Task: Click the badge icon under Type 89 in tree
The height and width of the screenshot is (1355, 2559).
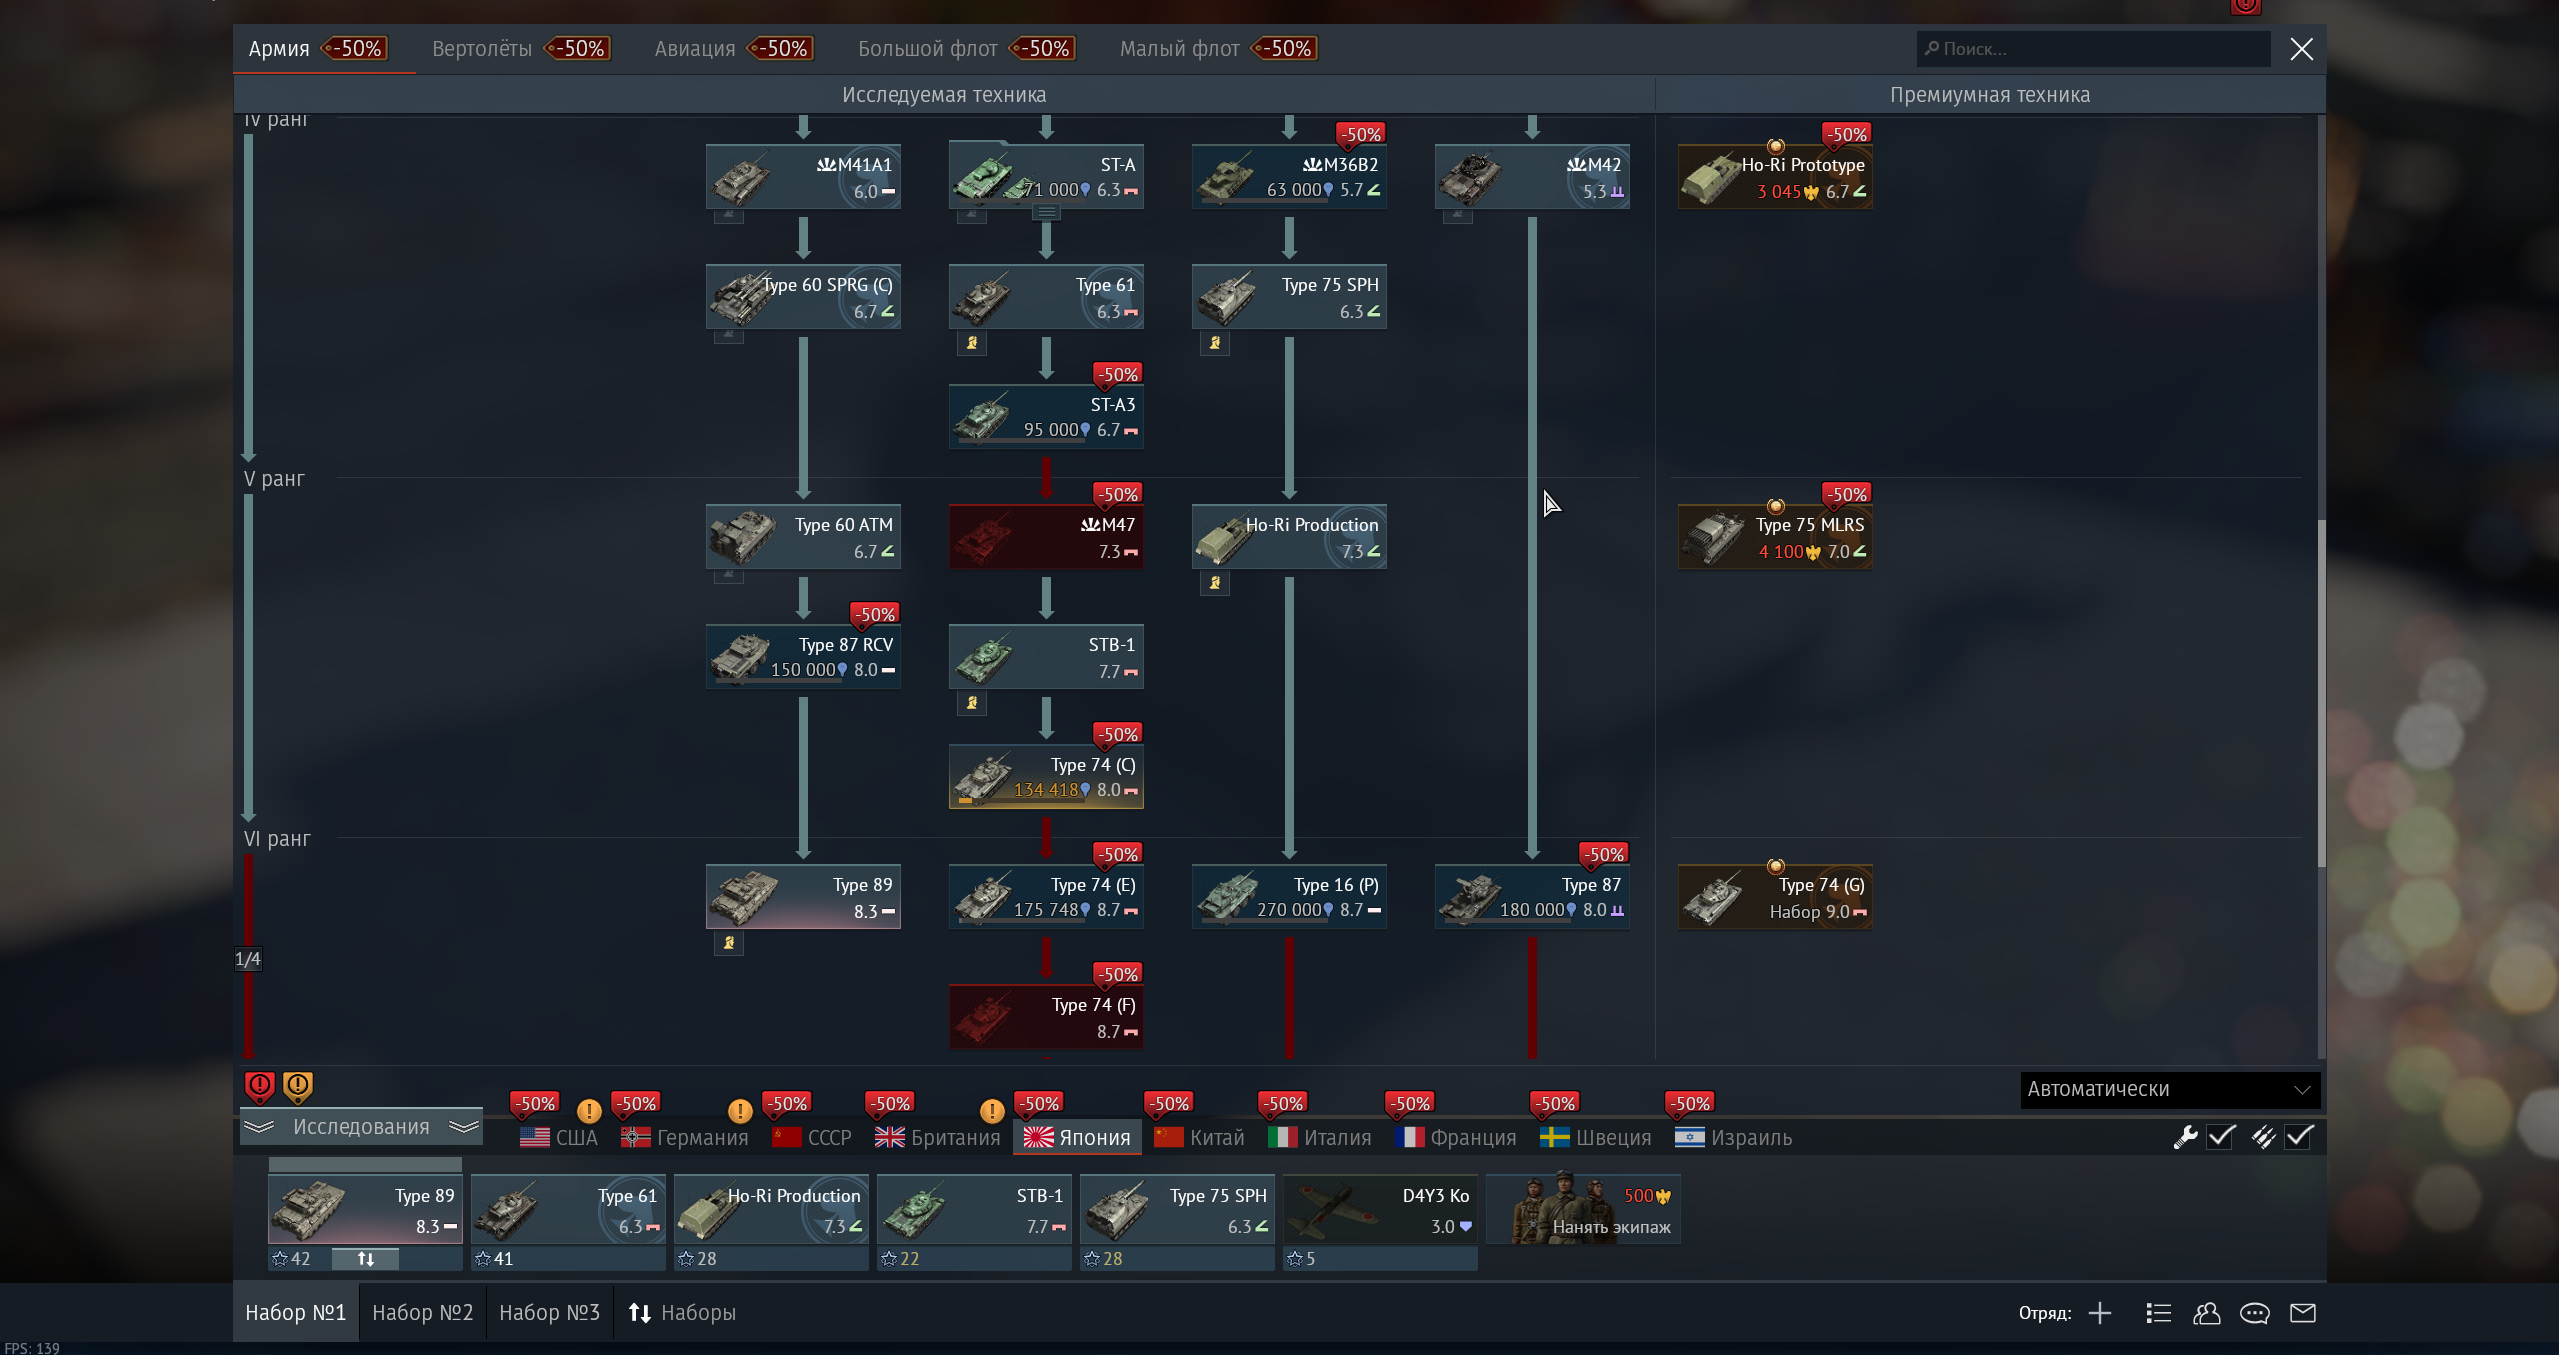Action: (x=729, y=943)
